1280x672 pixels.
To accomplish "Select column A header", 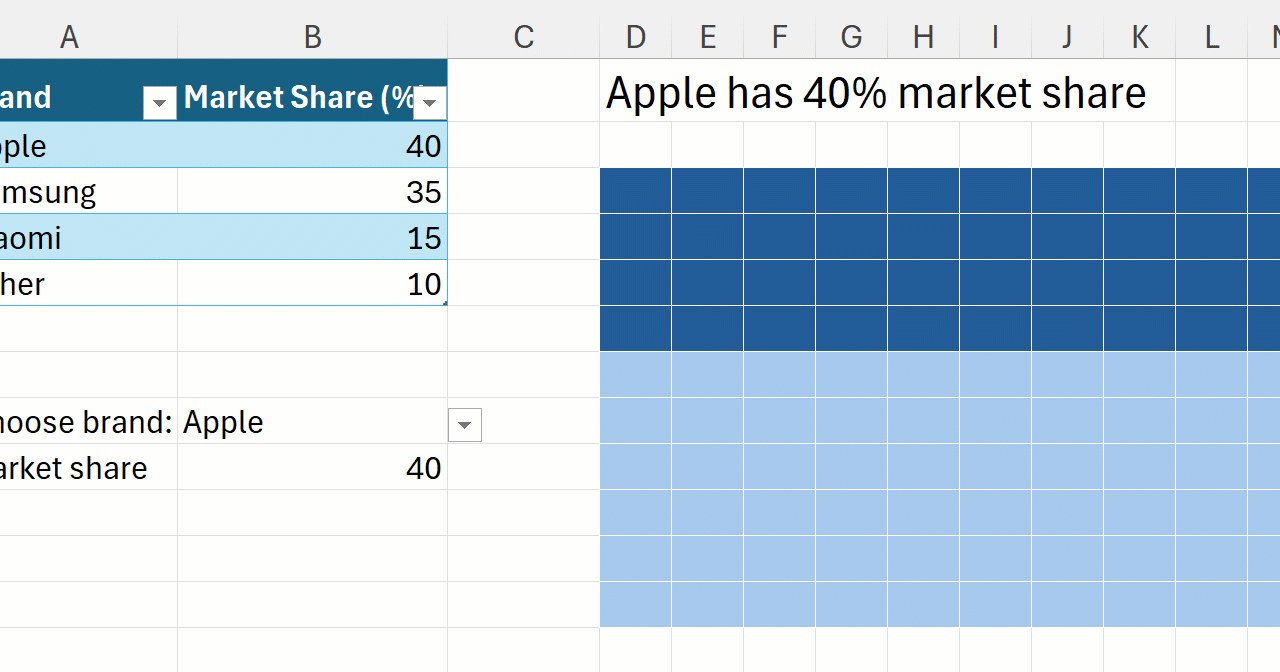I will 69,37.
